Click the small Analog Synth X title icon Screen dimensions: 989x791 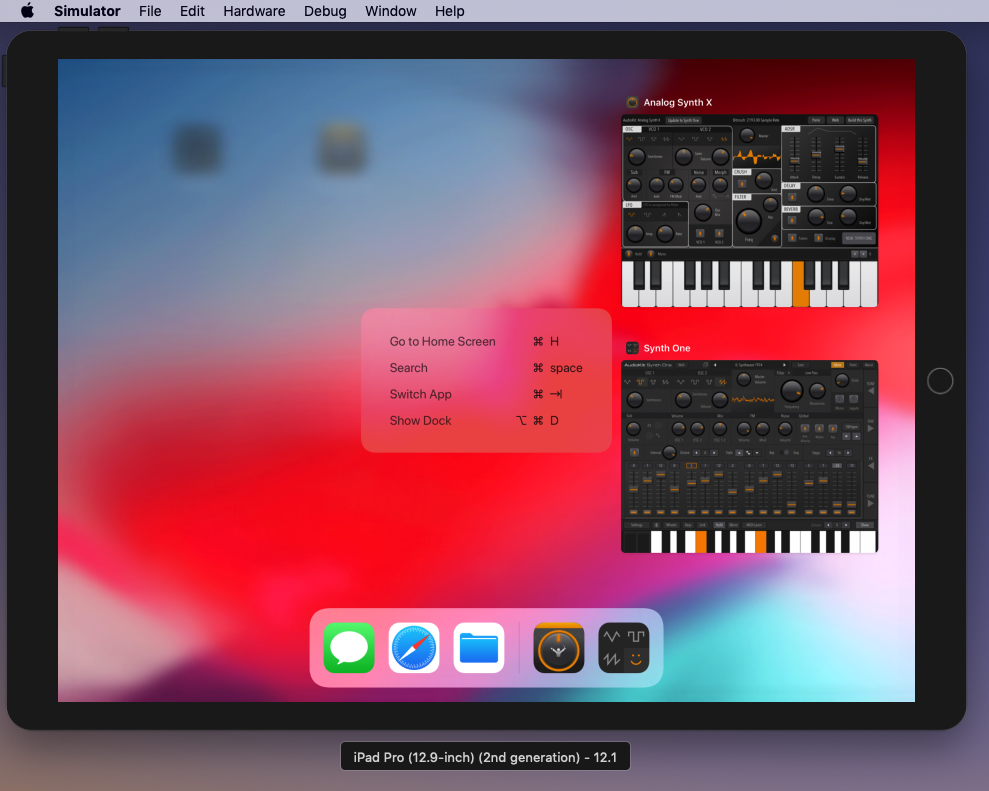point(632,102)
